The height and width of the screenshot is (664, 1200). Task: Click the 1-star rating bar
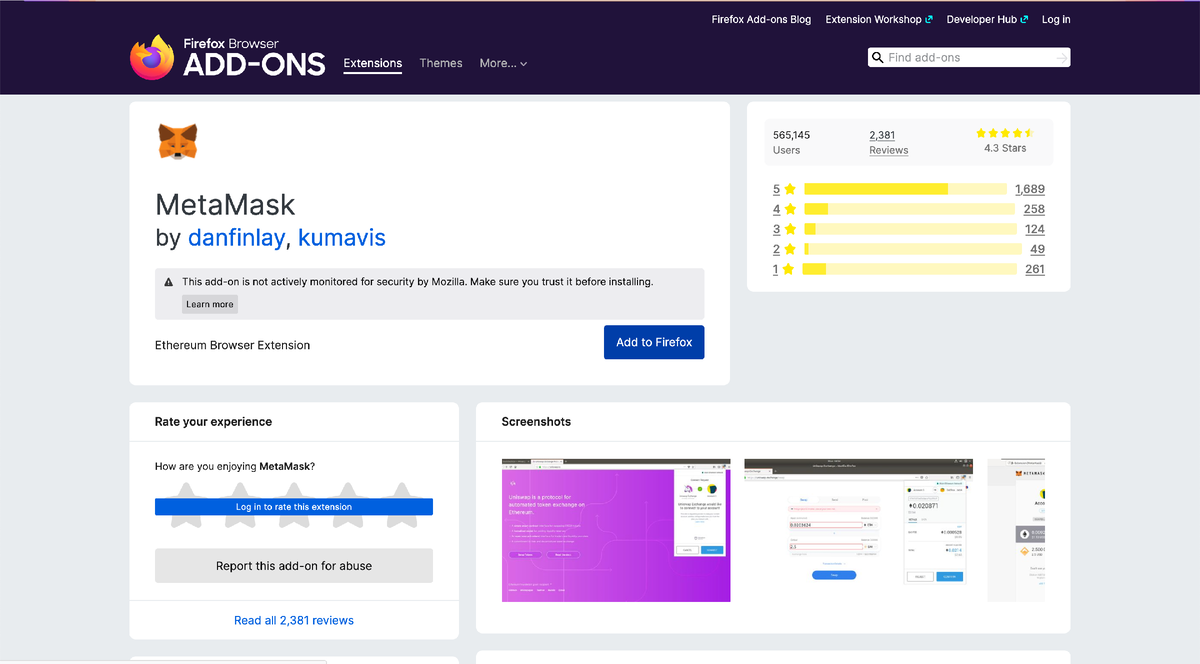(909, 269)
